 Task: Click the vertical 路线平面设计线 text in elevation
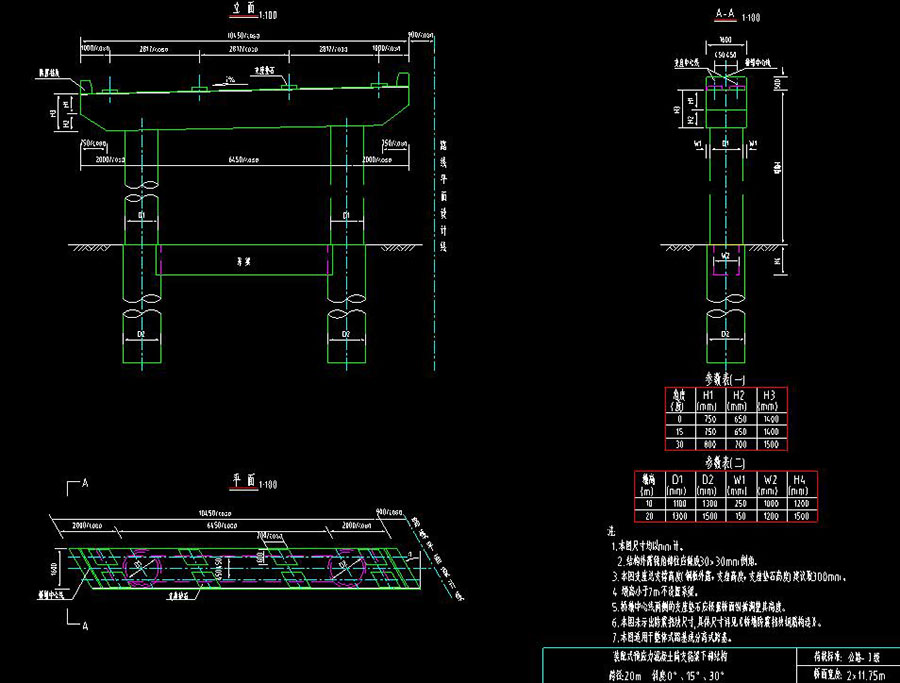(x=443, y=196)
